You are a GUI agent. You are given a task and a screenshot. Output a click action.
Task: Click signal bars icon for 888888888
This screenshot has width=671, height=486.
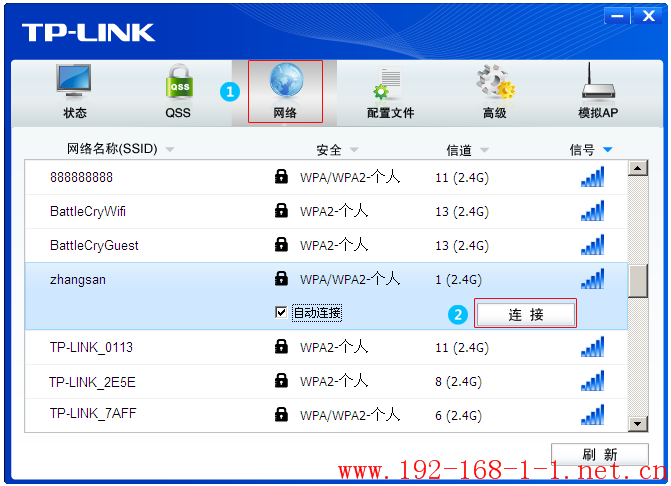pos(593,176)
